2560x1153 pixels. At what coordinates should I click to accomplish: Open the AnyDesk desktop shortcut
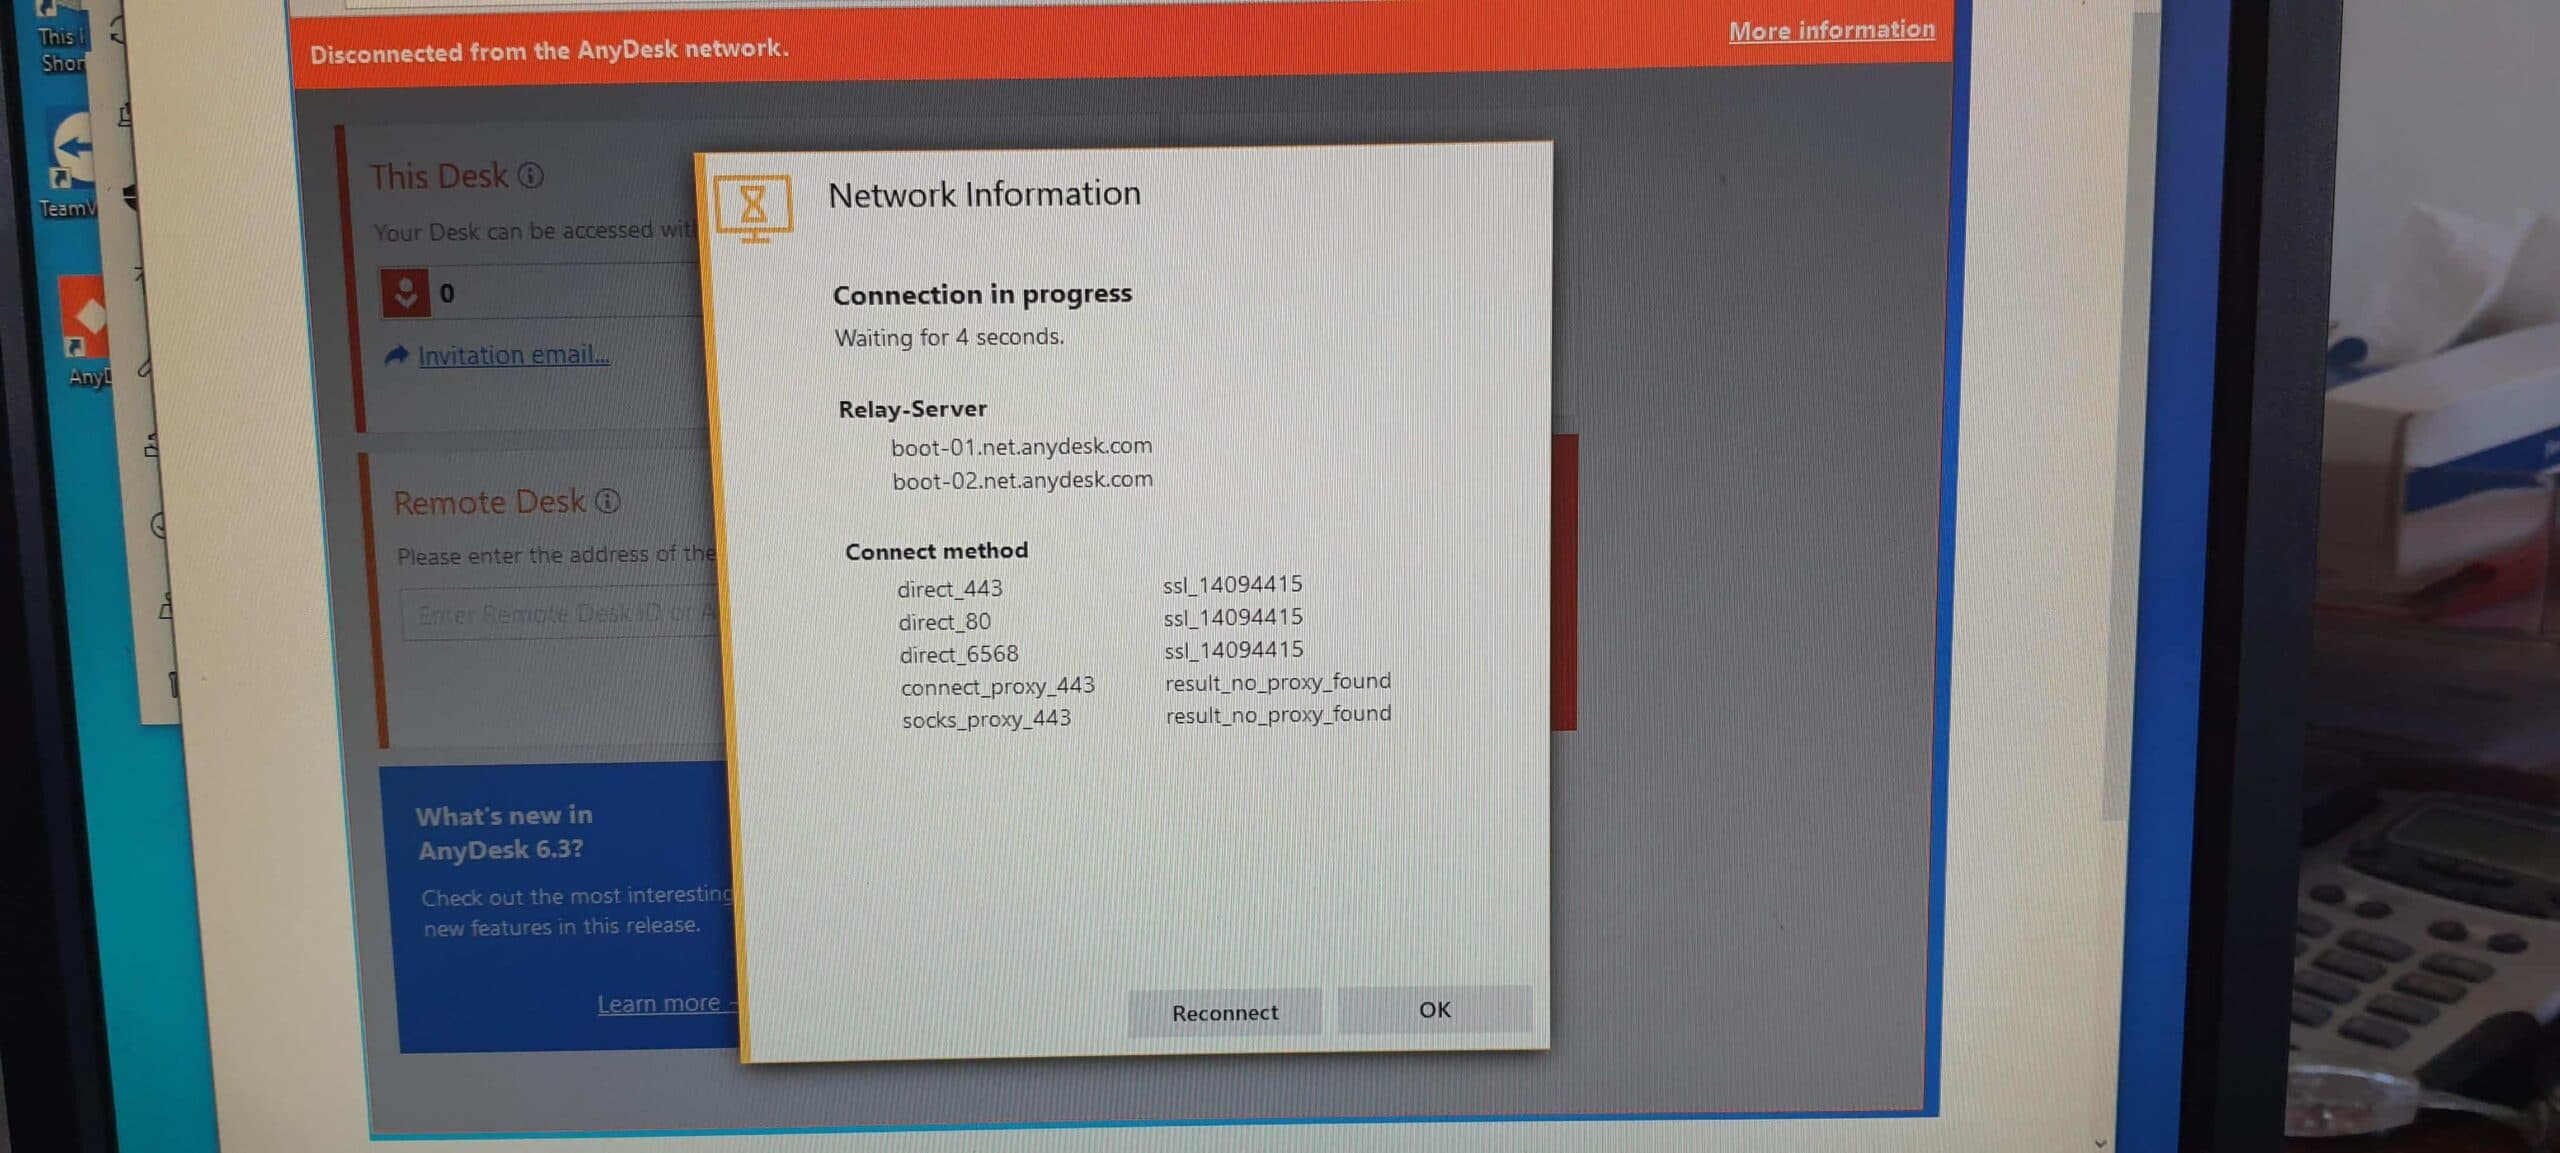click(86, 332)
